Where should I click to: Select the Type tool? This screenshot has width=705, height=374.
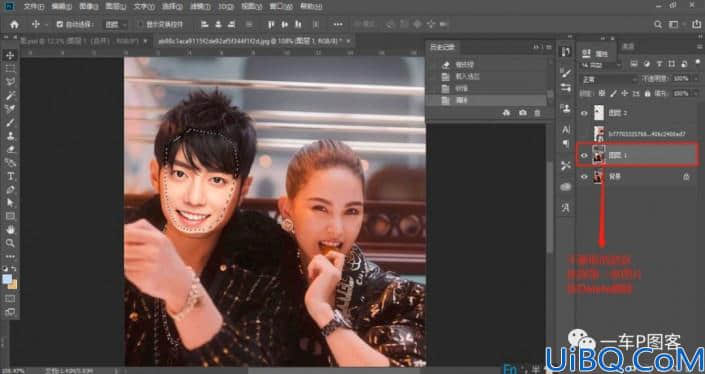(10, 176)
